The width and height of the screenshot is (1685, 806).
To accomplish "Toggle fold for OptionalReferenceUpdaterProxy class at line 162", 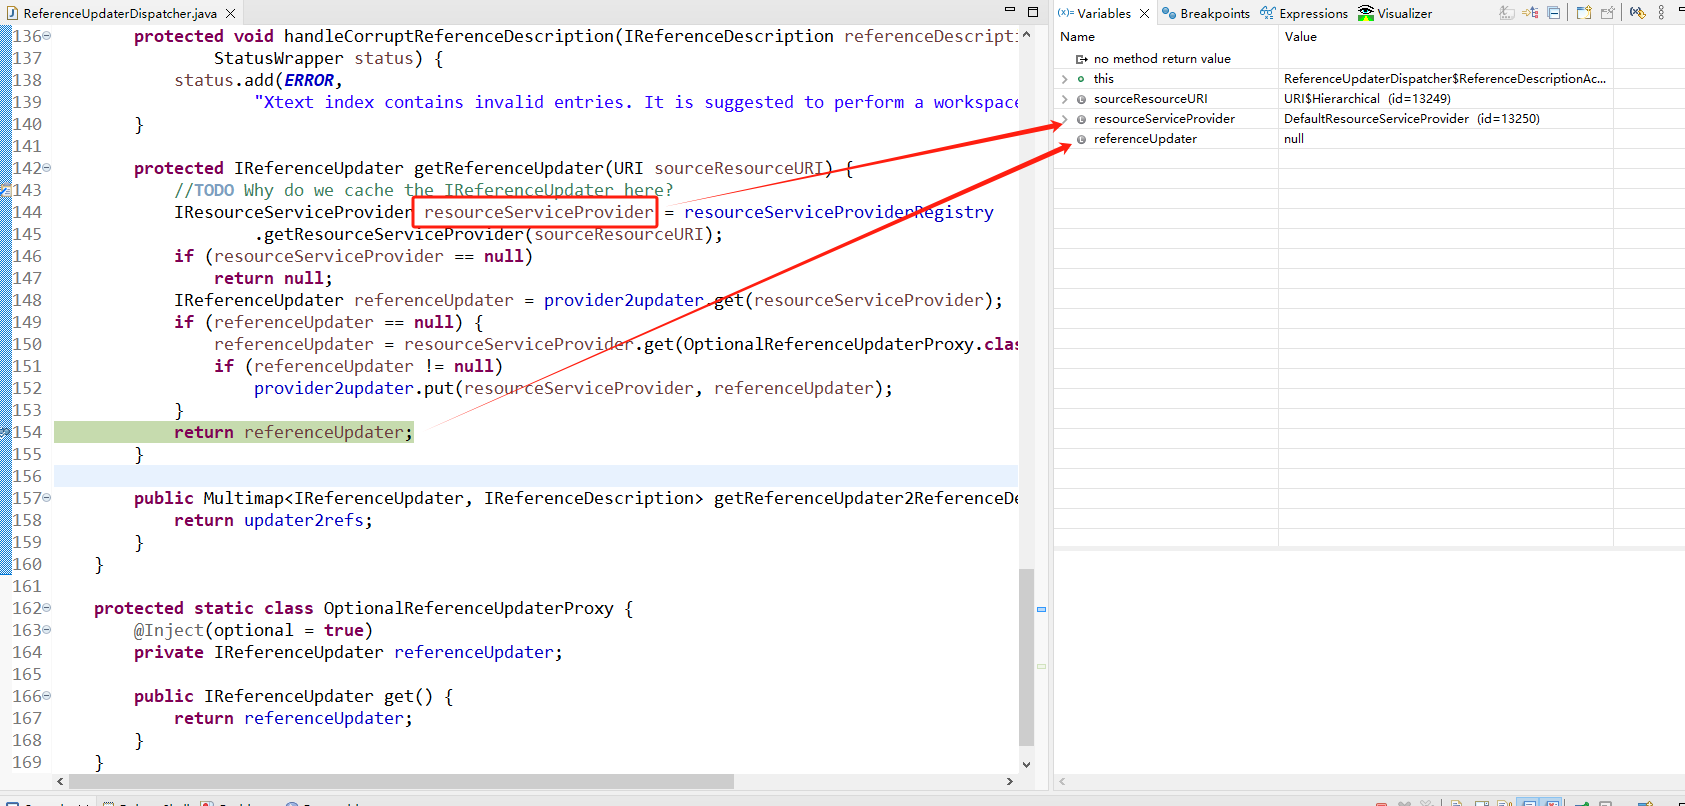I will point(47,608).
